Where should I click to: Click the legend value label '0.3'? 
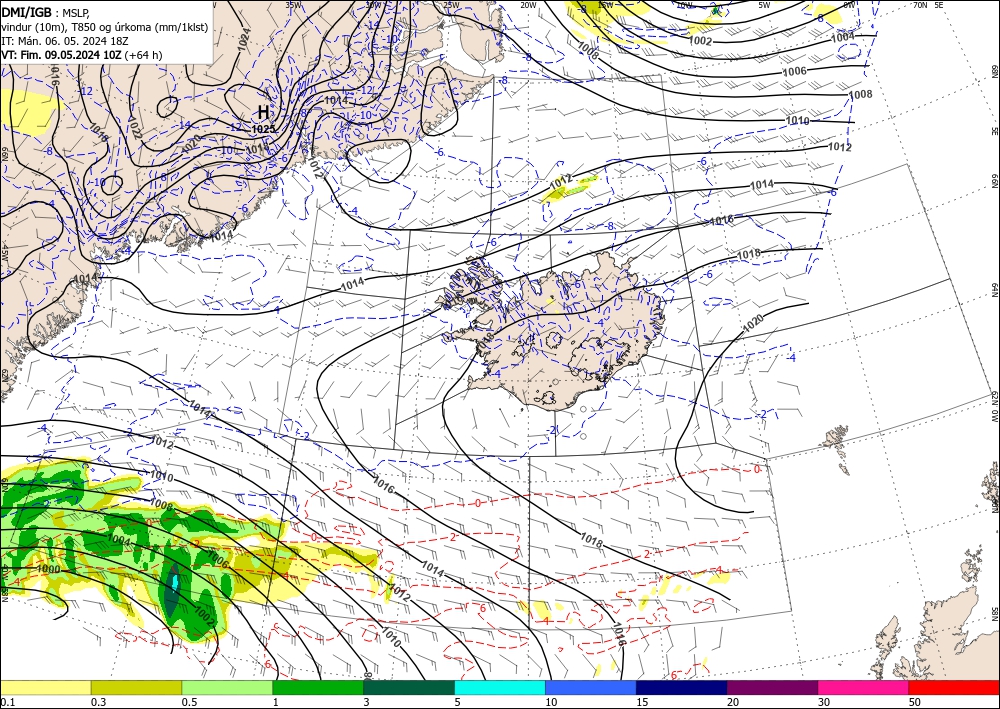click(x=98, y=702)
